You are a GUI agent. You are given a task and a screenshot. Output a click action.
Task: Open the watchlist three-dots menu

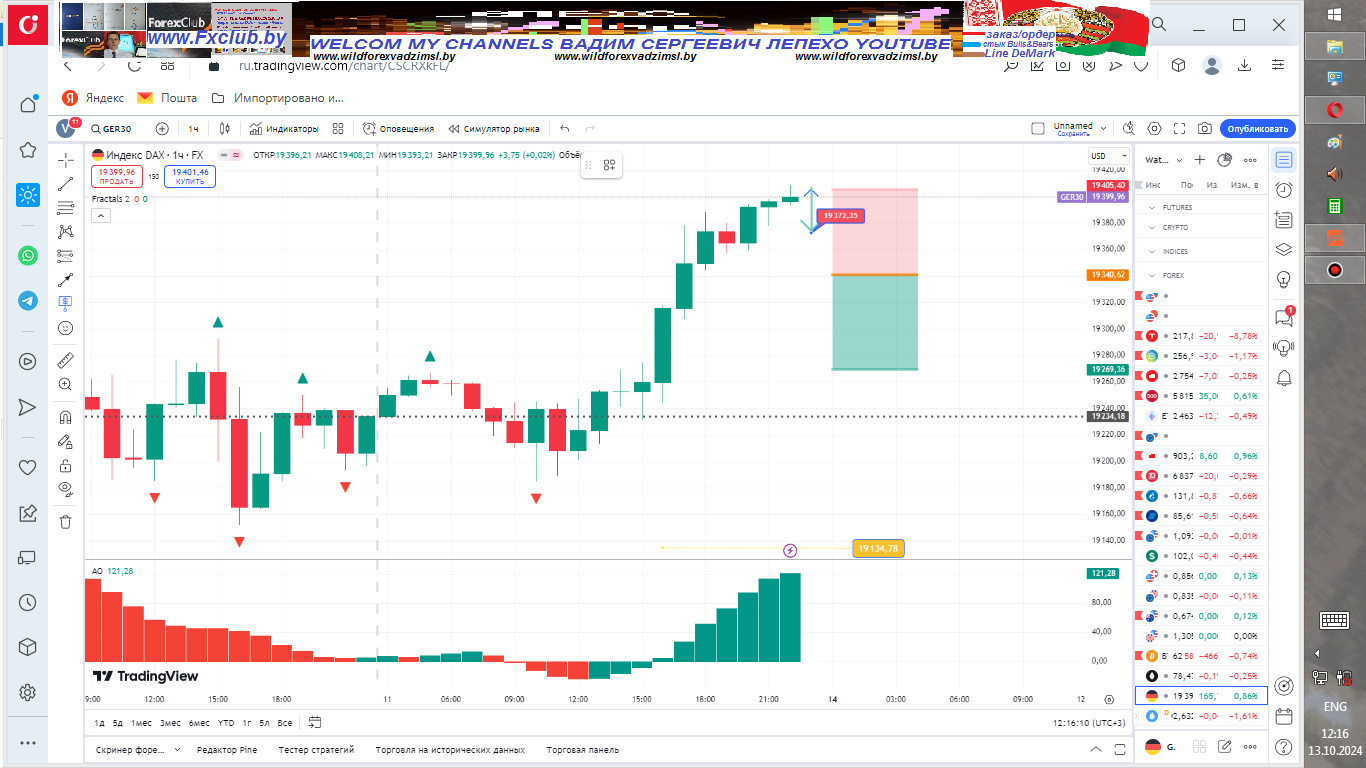pyautogui.click(x=1250, y=160)
